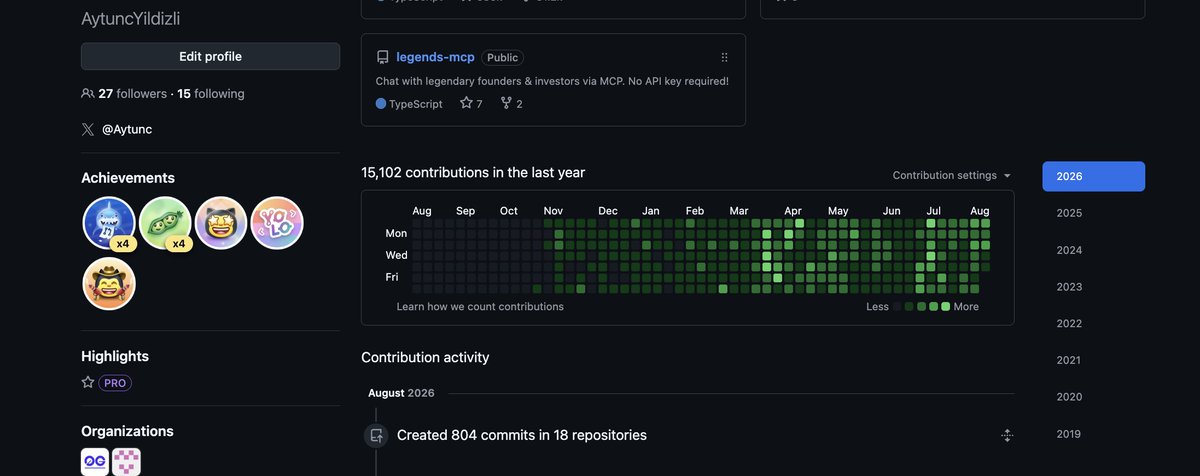This screenshot has height=476, width=1200.
Task: Open the @Aytunc X profile link
Action: (127, 129)
